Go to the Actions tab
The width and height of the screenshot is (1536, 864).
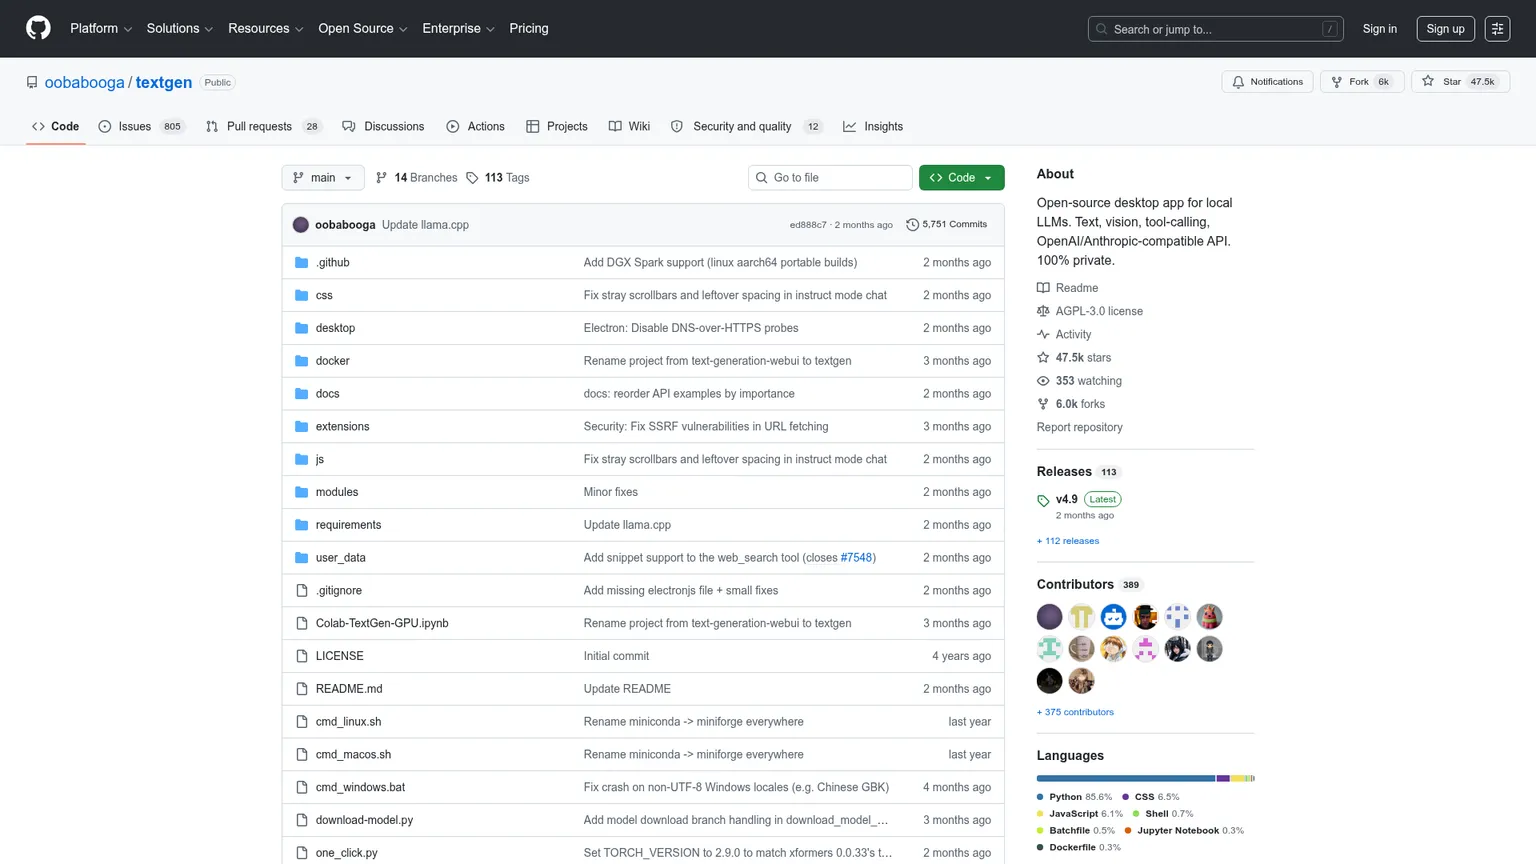click(x=475, y=127)
